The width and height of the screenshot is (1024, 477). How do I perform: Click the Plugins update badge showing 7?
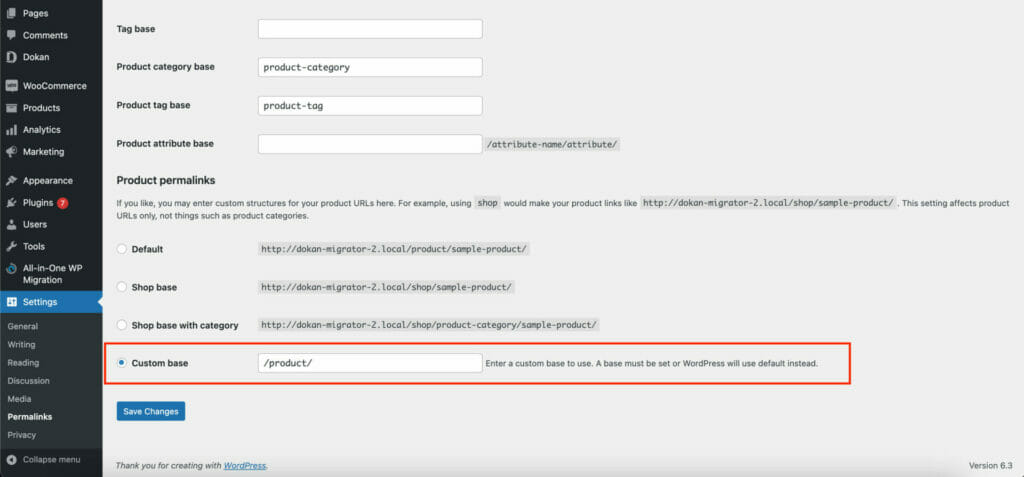point(63,203)
